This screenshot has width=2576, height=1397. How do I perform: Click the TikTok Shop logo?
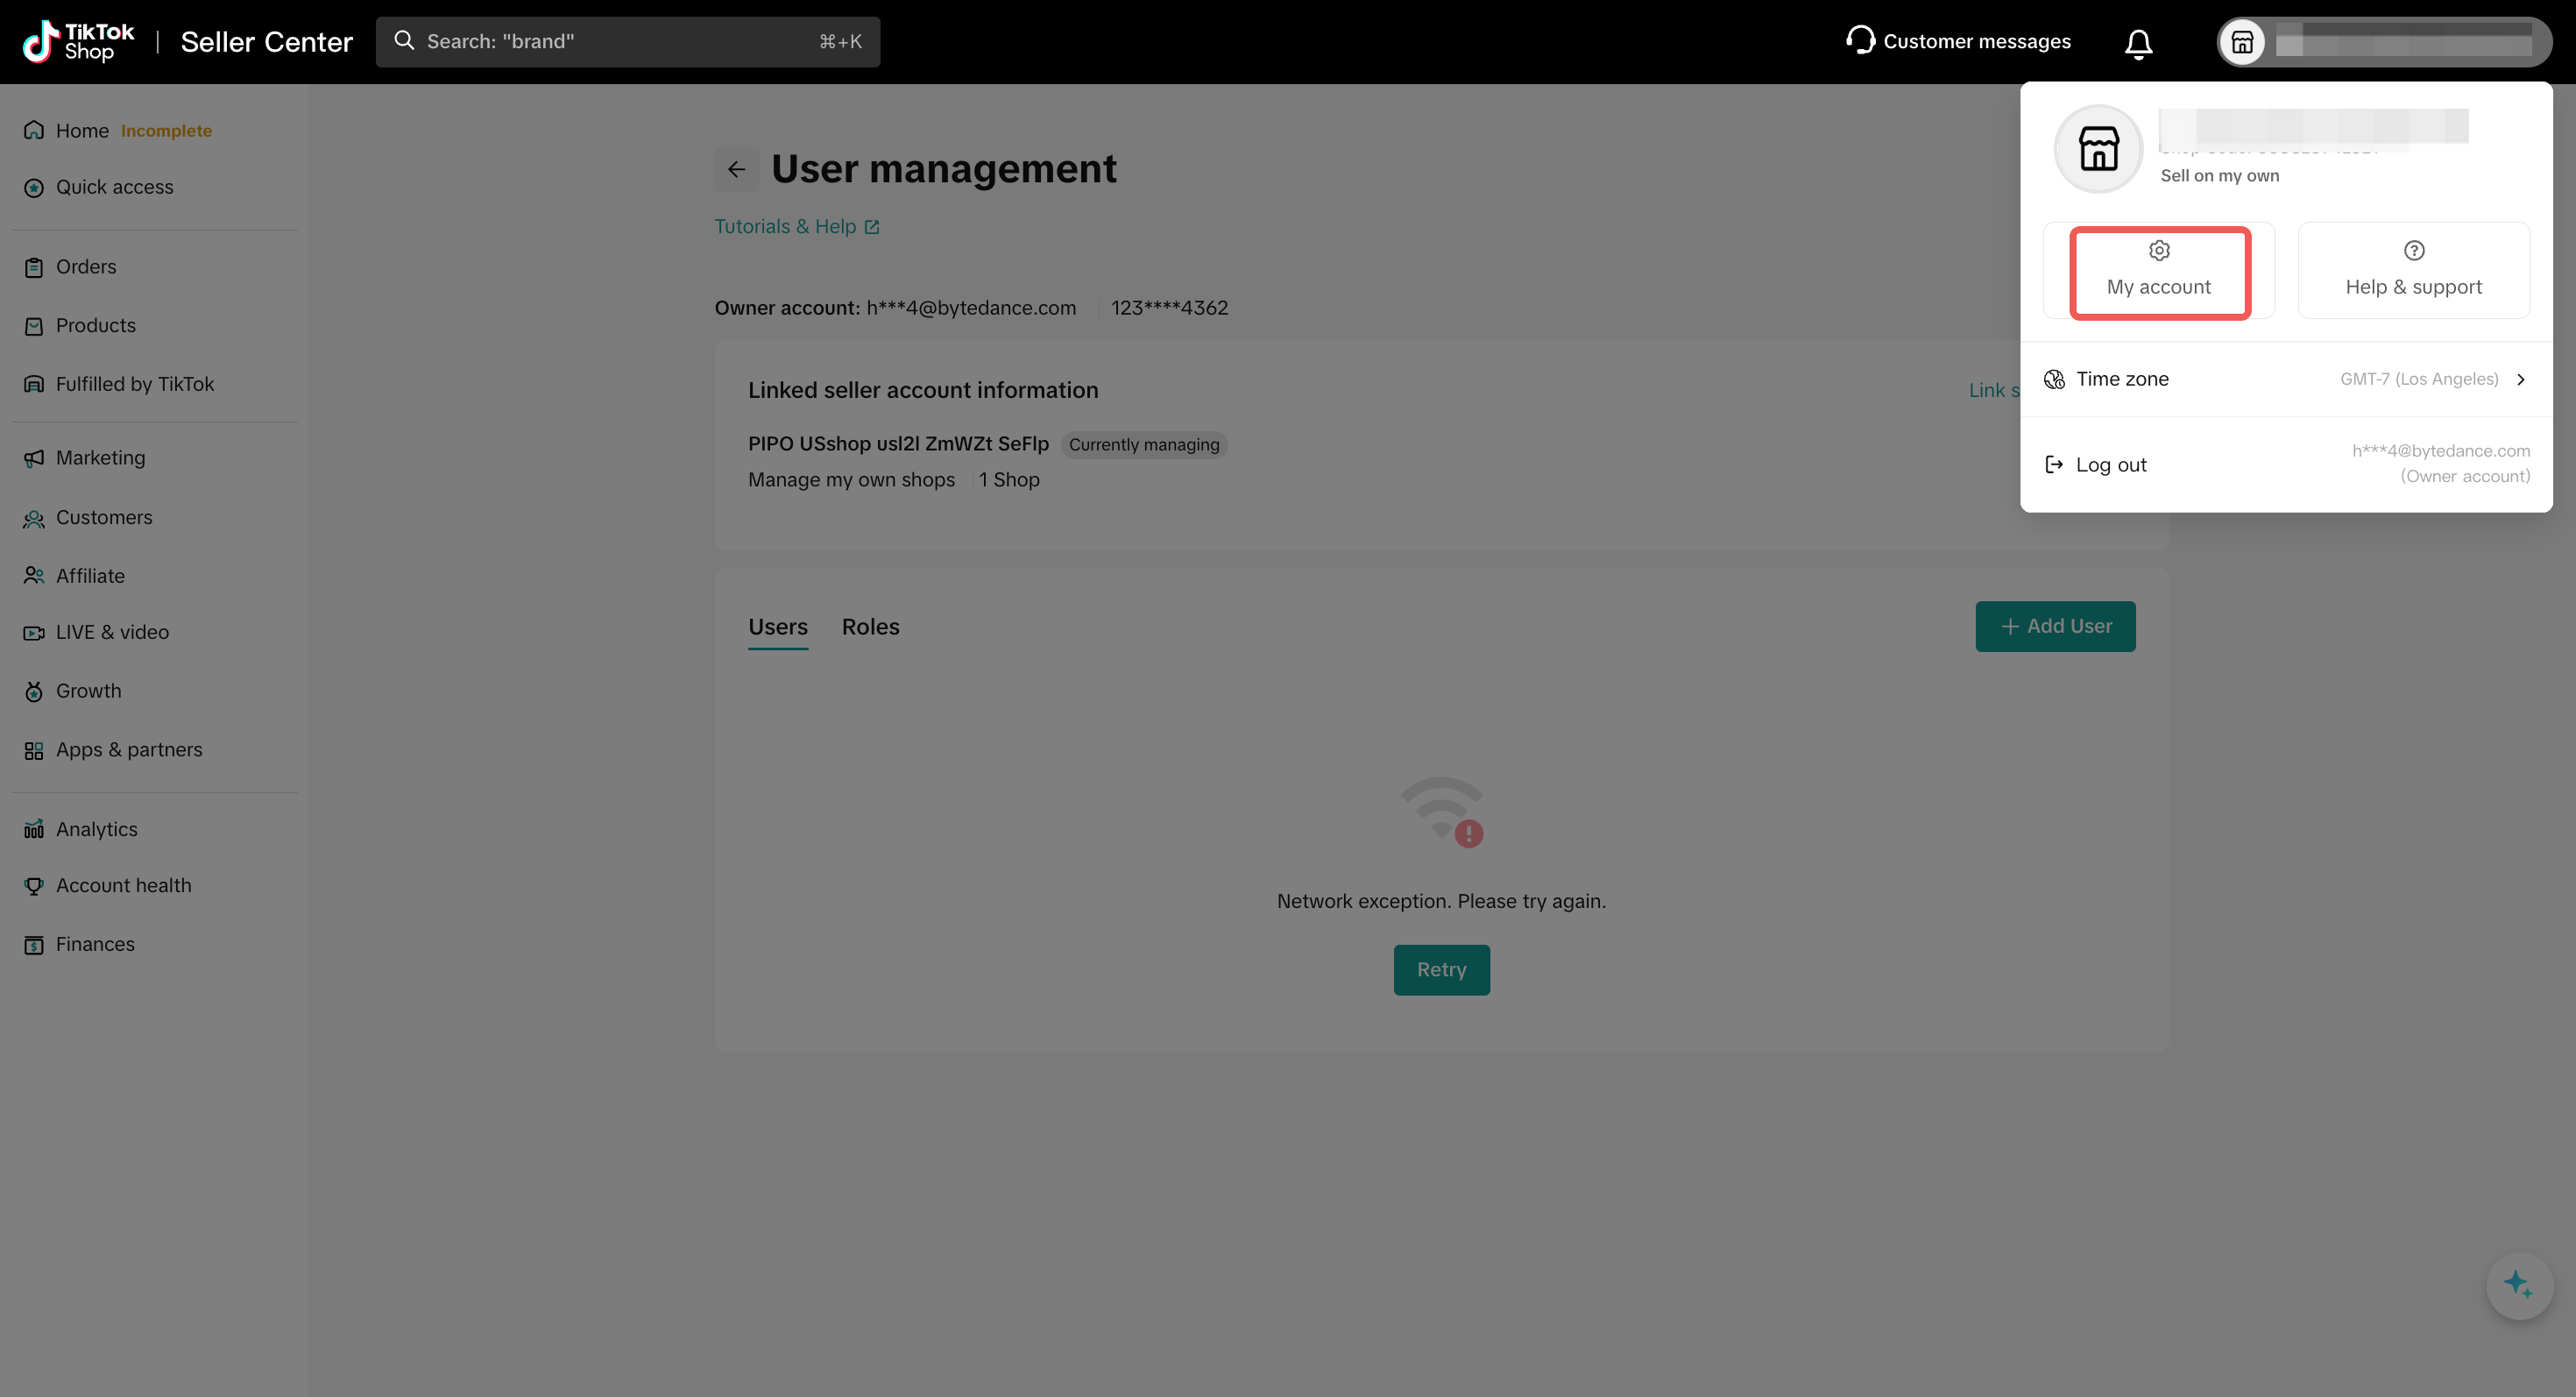pos(79,42)
